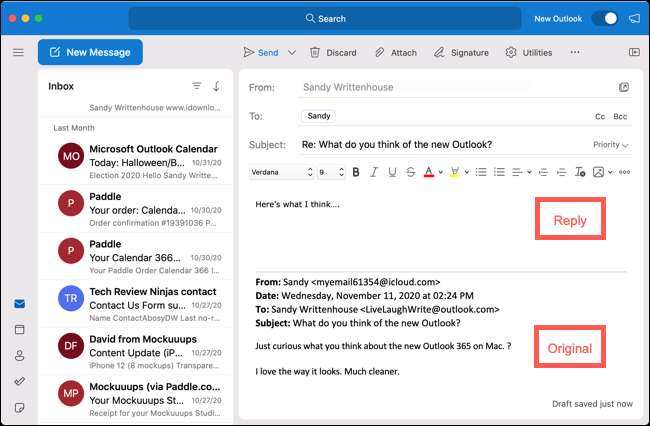This screenshot has height=426, width=650.
Task: Click inside the Search field
Action: [x=325, y=18]
